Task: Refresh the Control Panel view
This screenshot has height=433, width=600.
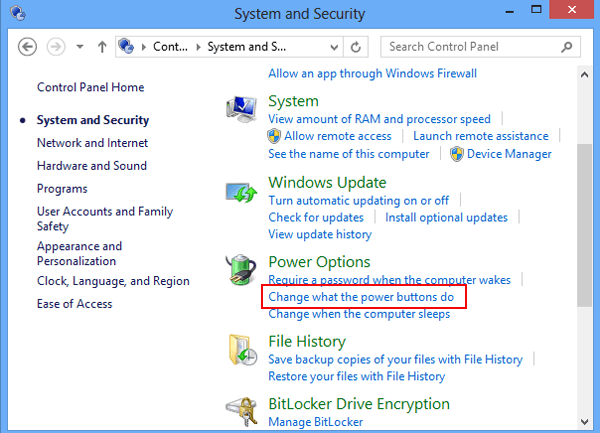Action: pyautogui.click(x=356, y=47)
